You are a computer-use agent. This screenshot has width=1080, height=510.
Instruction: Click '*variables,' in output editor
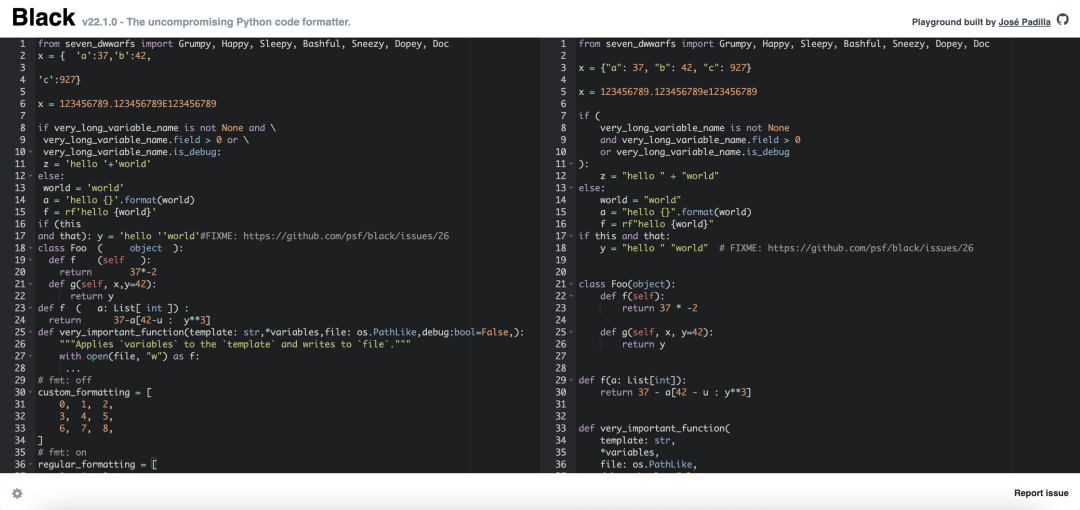tap(630, 453)
